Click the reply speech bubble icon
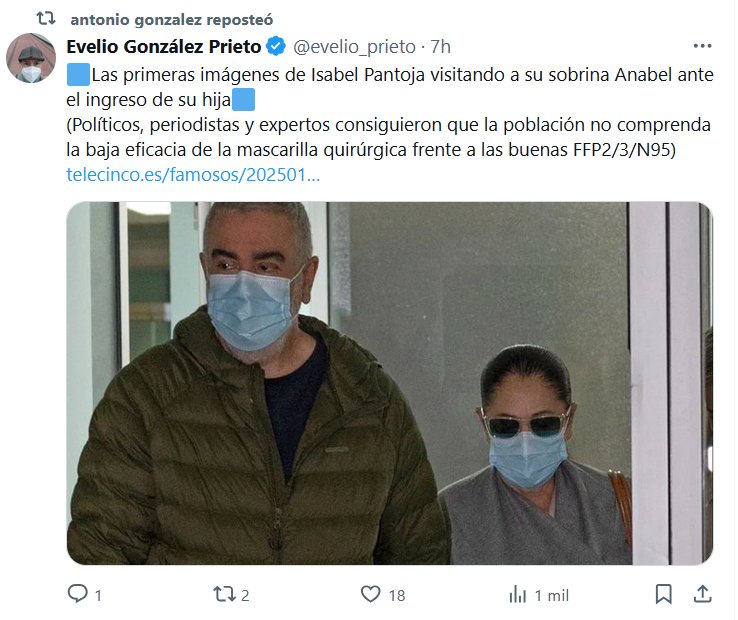Screen dimensions: 738x620 click(x=78, y=594)
